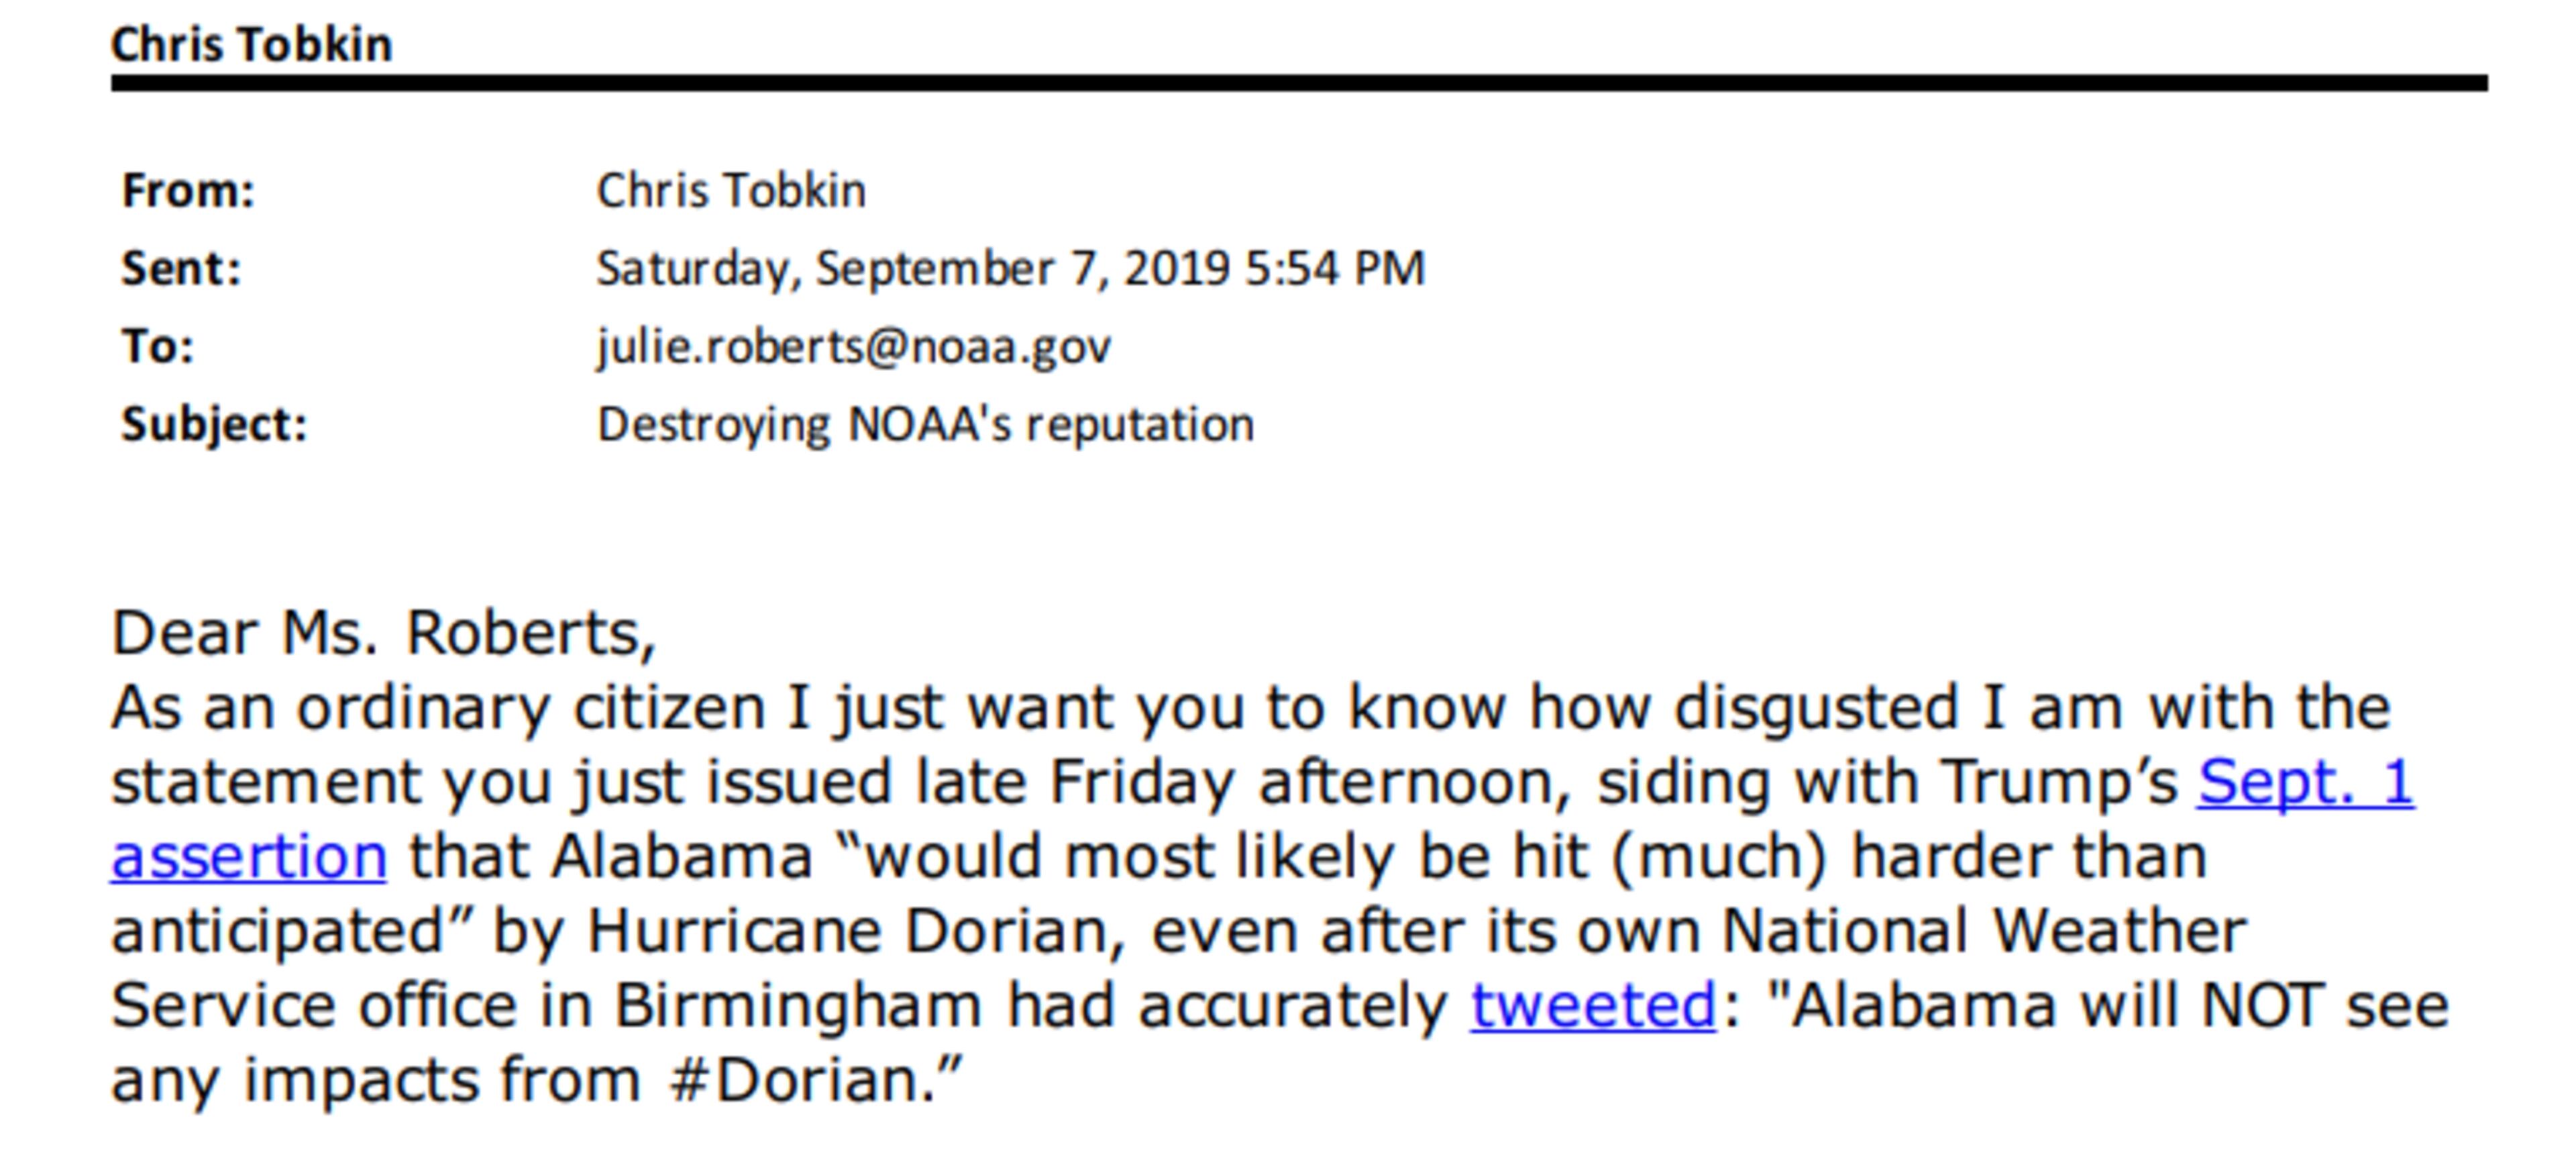This screenshot has height=1155, width=2576.
Task: Click the words "Hurricane Dorian" in the body
Action: point(848,931)
